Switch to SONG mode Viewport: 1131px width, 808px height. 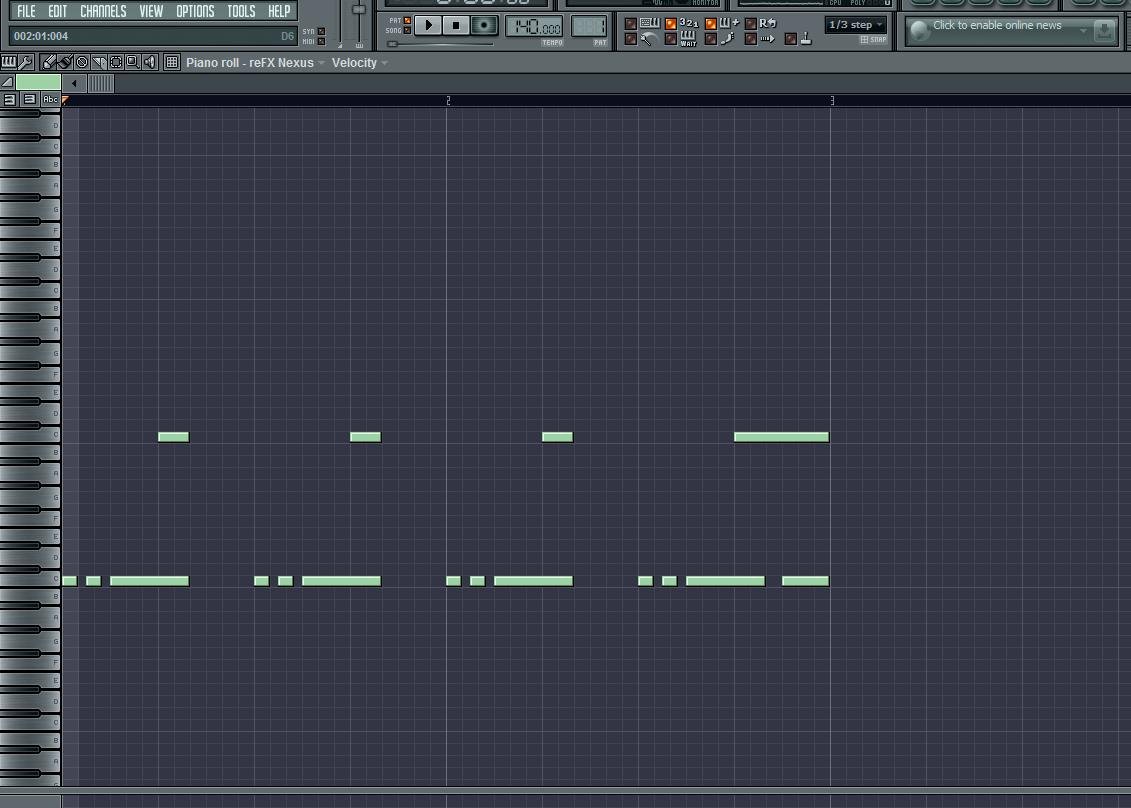408,30
